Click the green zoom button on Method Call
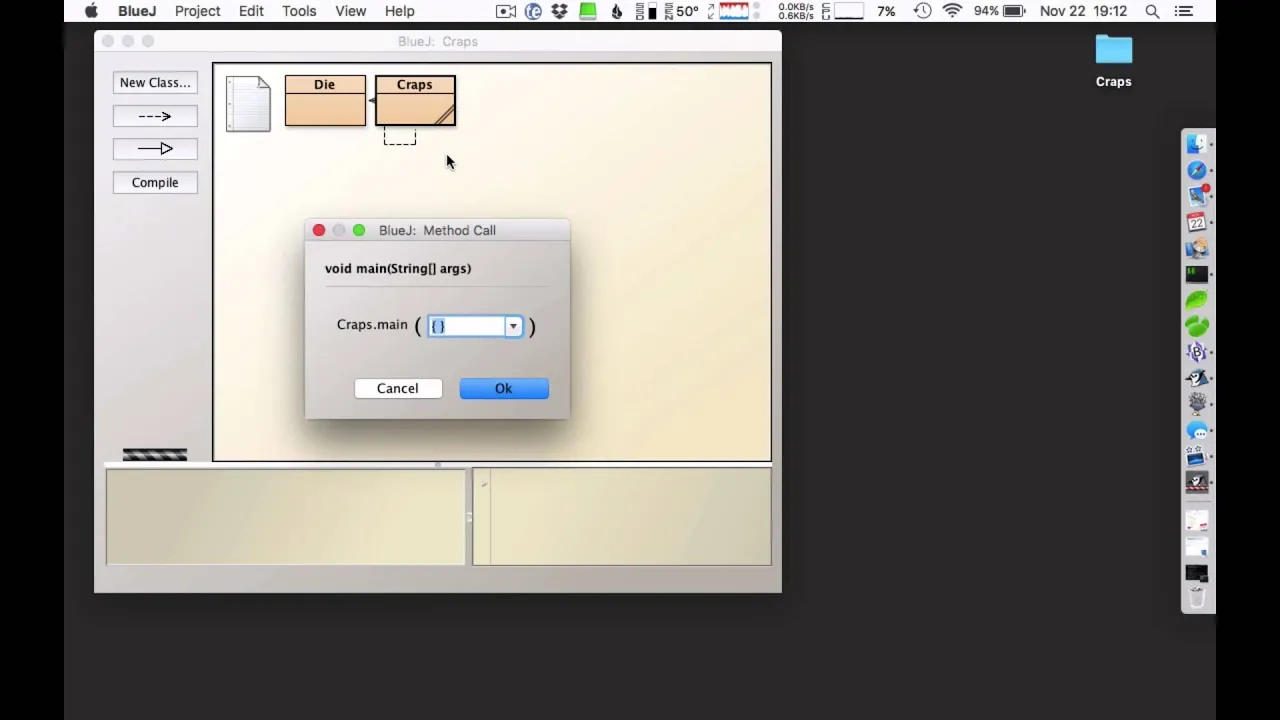This screenshot has height=720, width=1280. [x=359, y=230]
